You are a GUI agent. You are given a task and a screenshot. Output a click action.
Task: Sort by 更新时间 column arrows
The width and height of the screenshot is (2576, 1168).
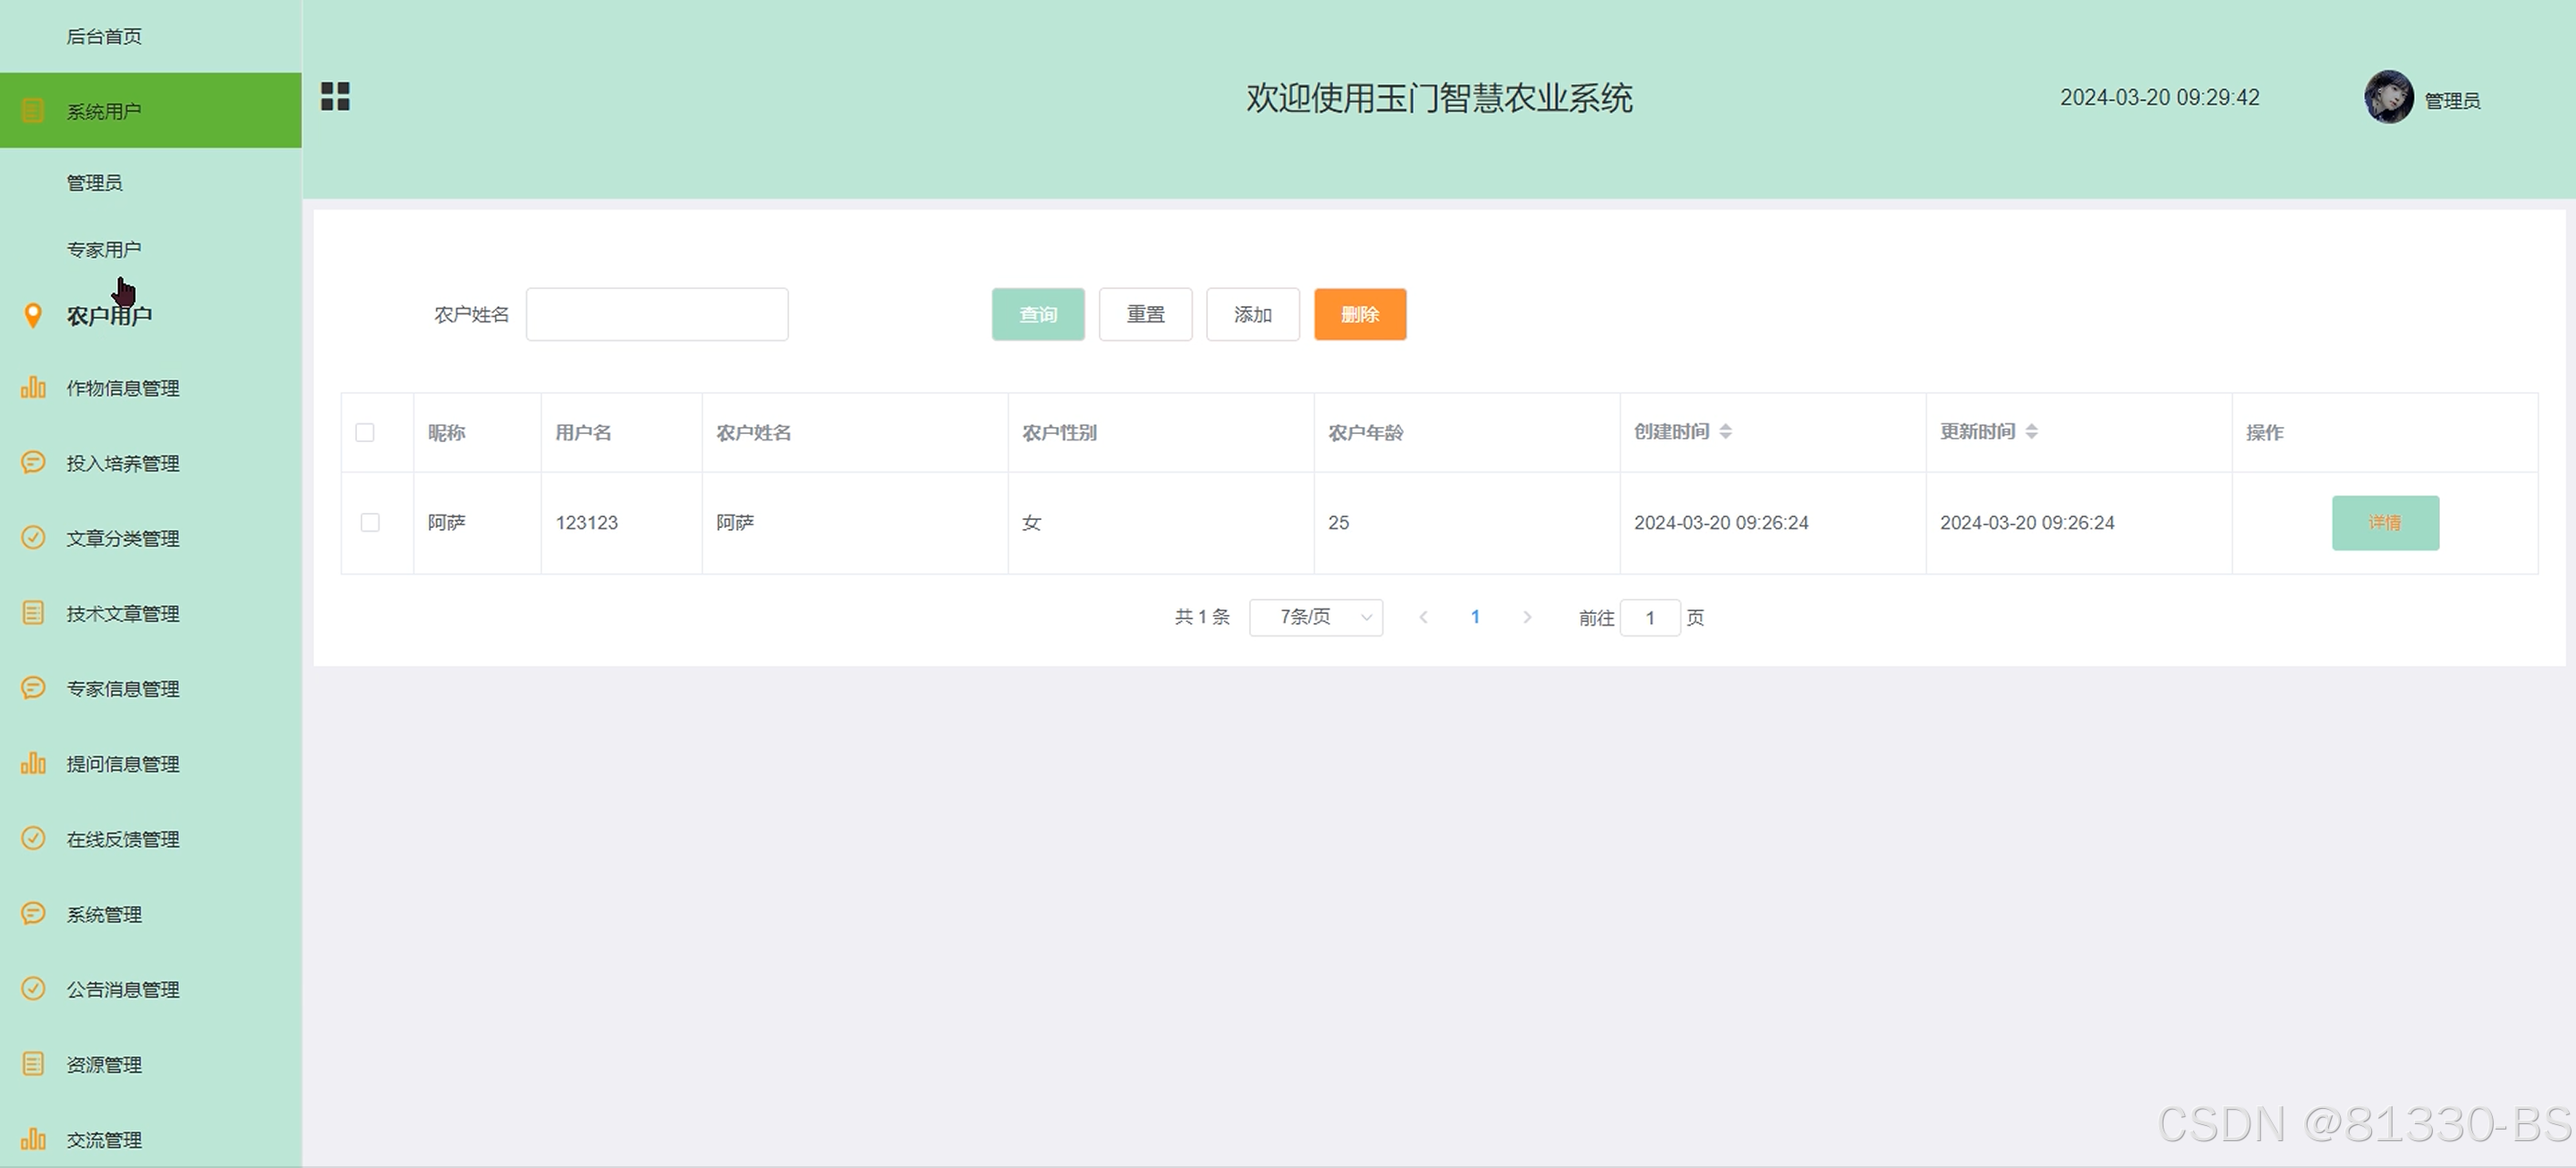point(2031,432)
